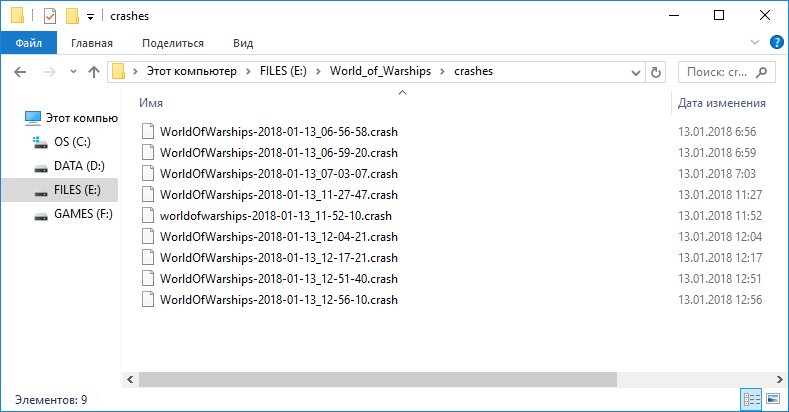Click the date 13.01.2018 11:27
789x412 pixels.
[x=720, y=195]
